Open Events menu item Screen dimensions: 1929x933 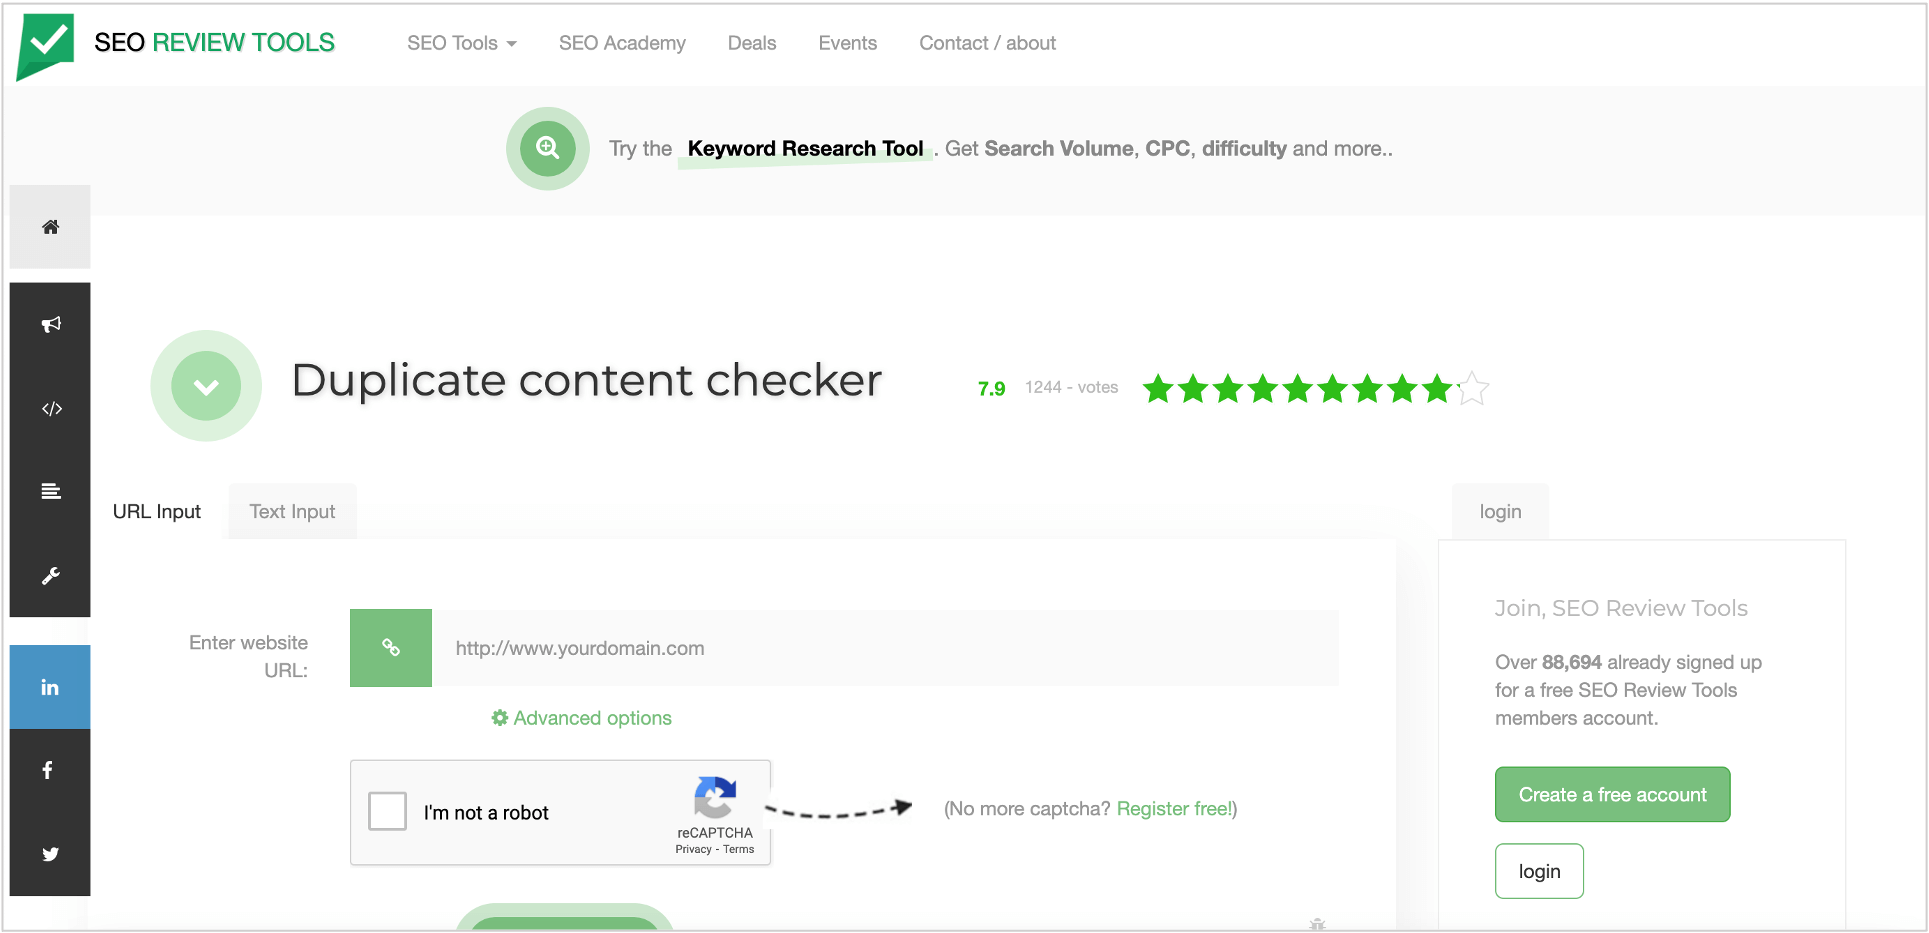(x=848, y=43)
